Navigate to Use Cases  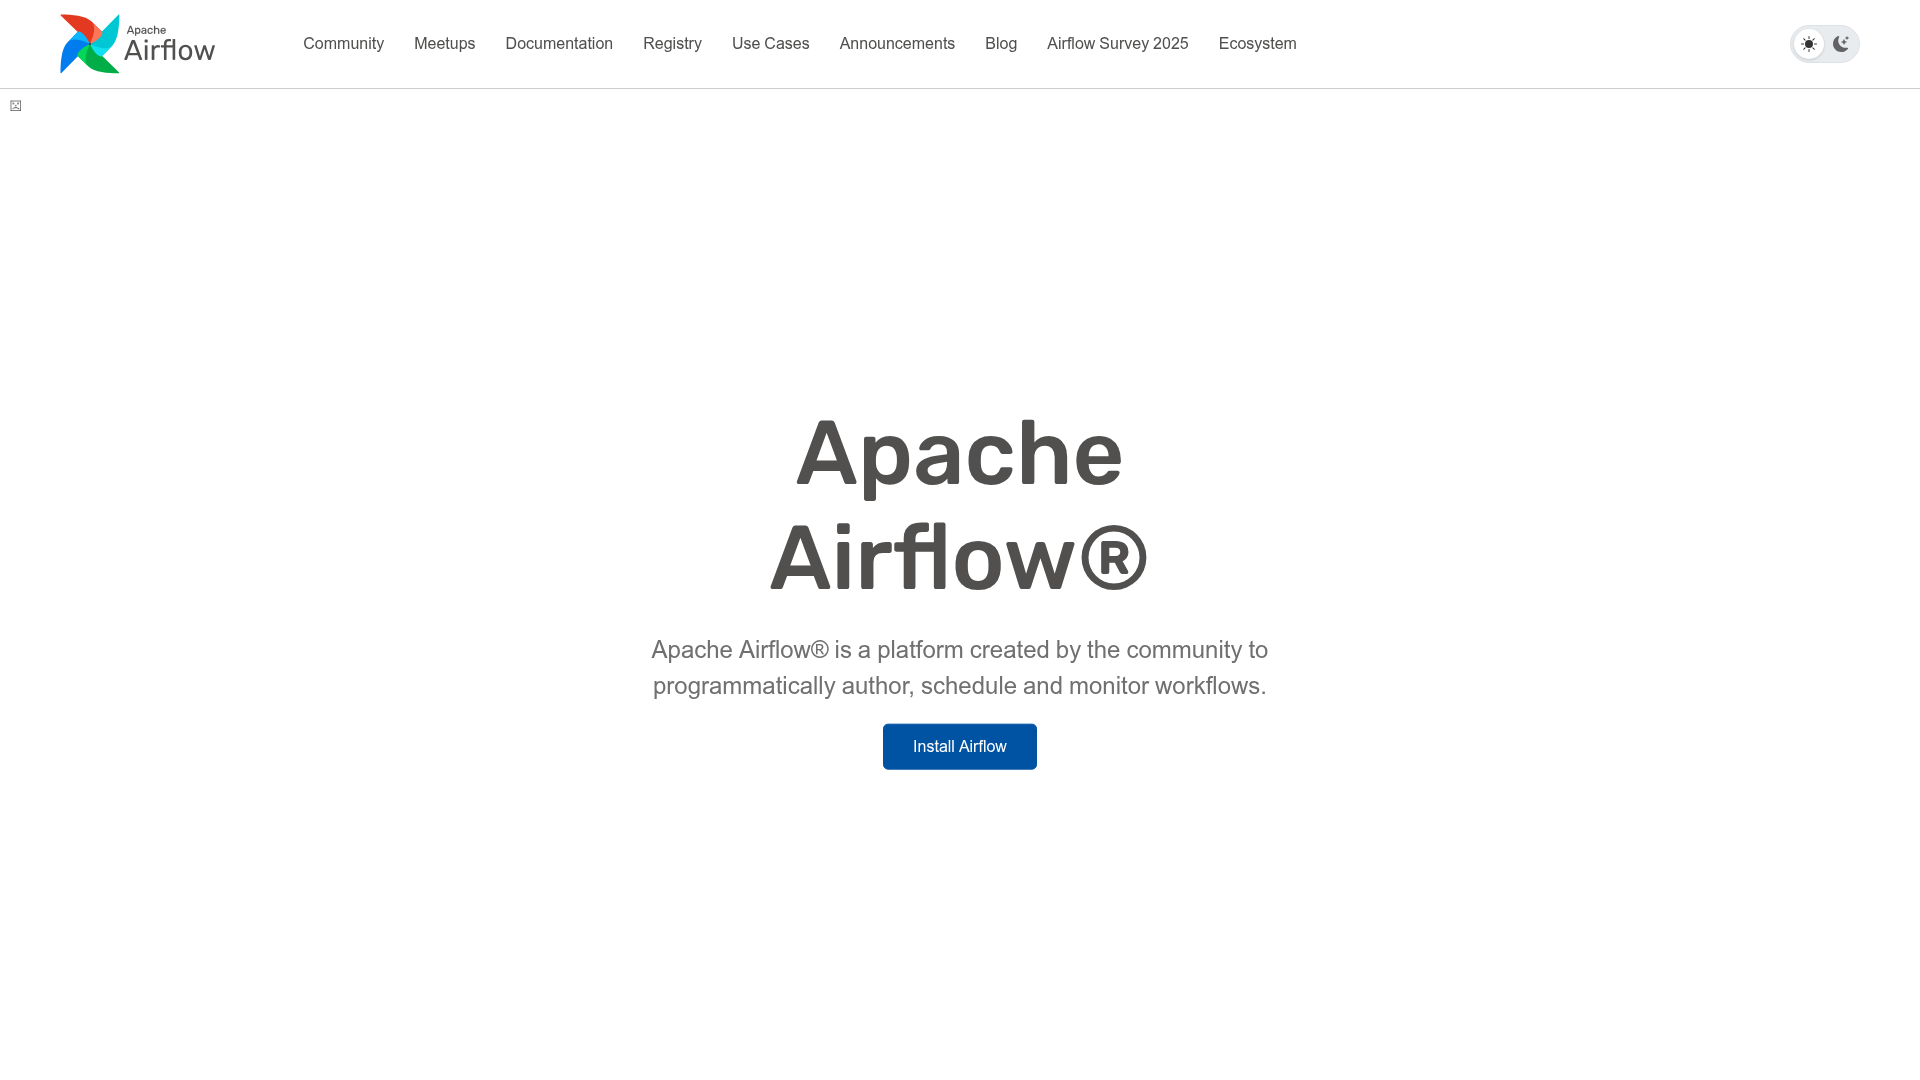tap(770, 44)
